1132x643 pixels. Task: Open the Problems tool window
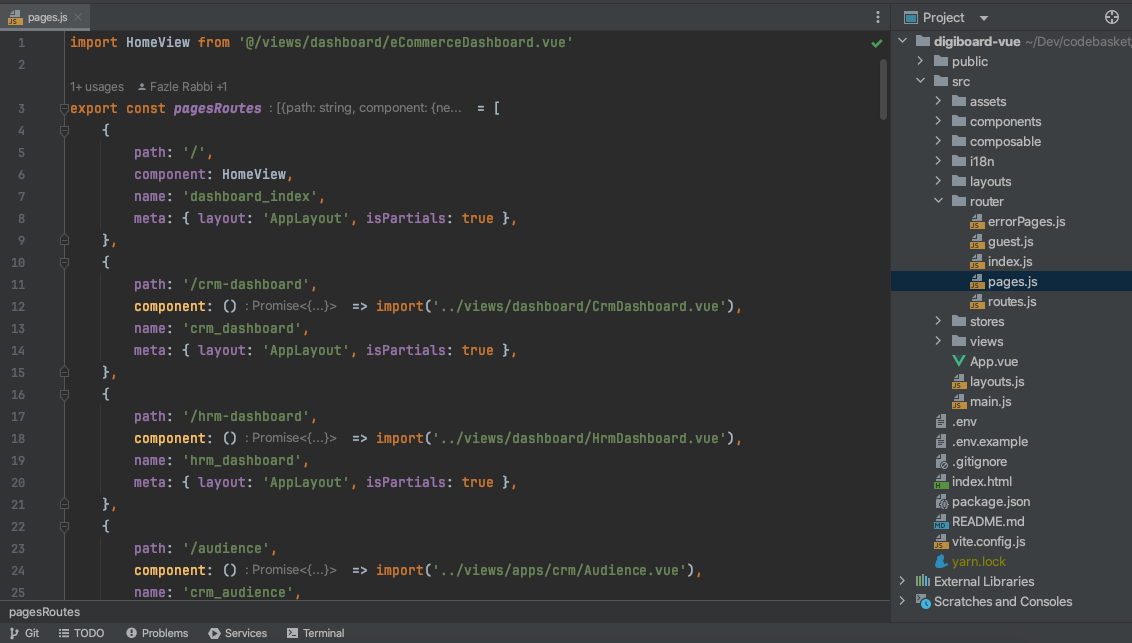[157, 633]
